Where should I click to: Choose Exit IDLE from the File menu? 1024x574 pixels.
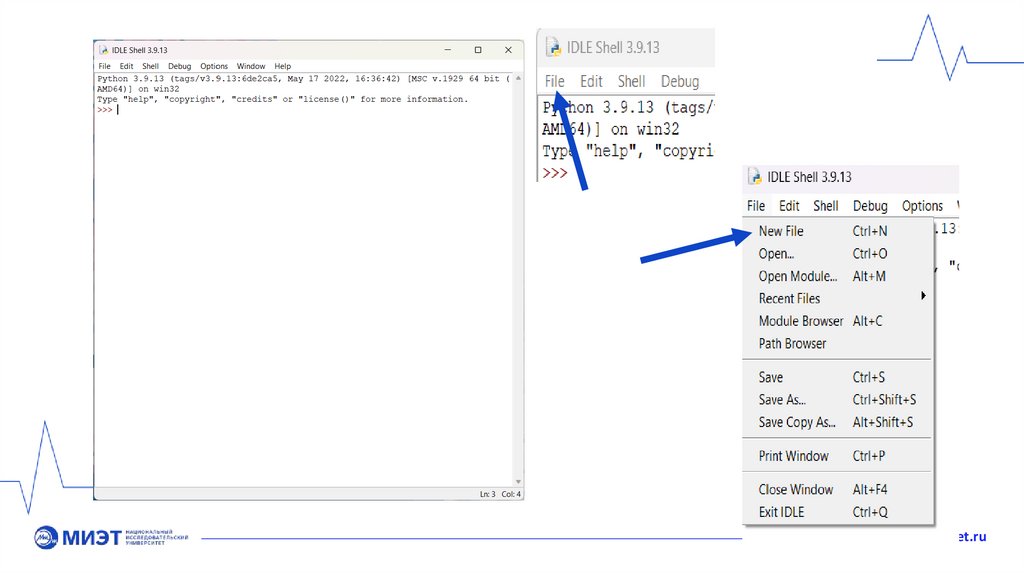(838, 512)
